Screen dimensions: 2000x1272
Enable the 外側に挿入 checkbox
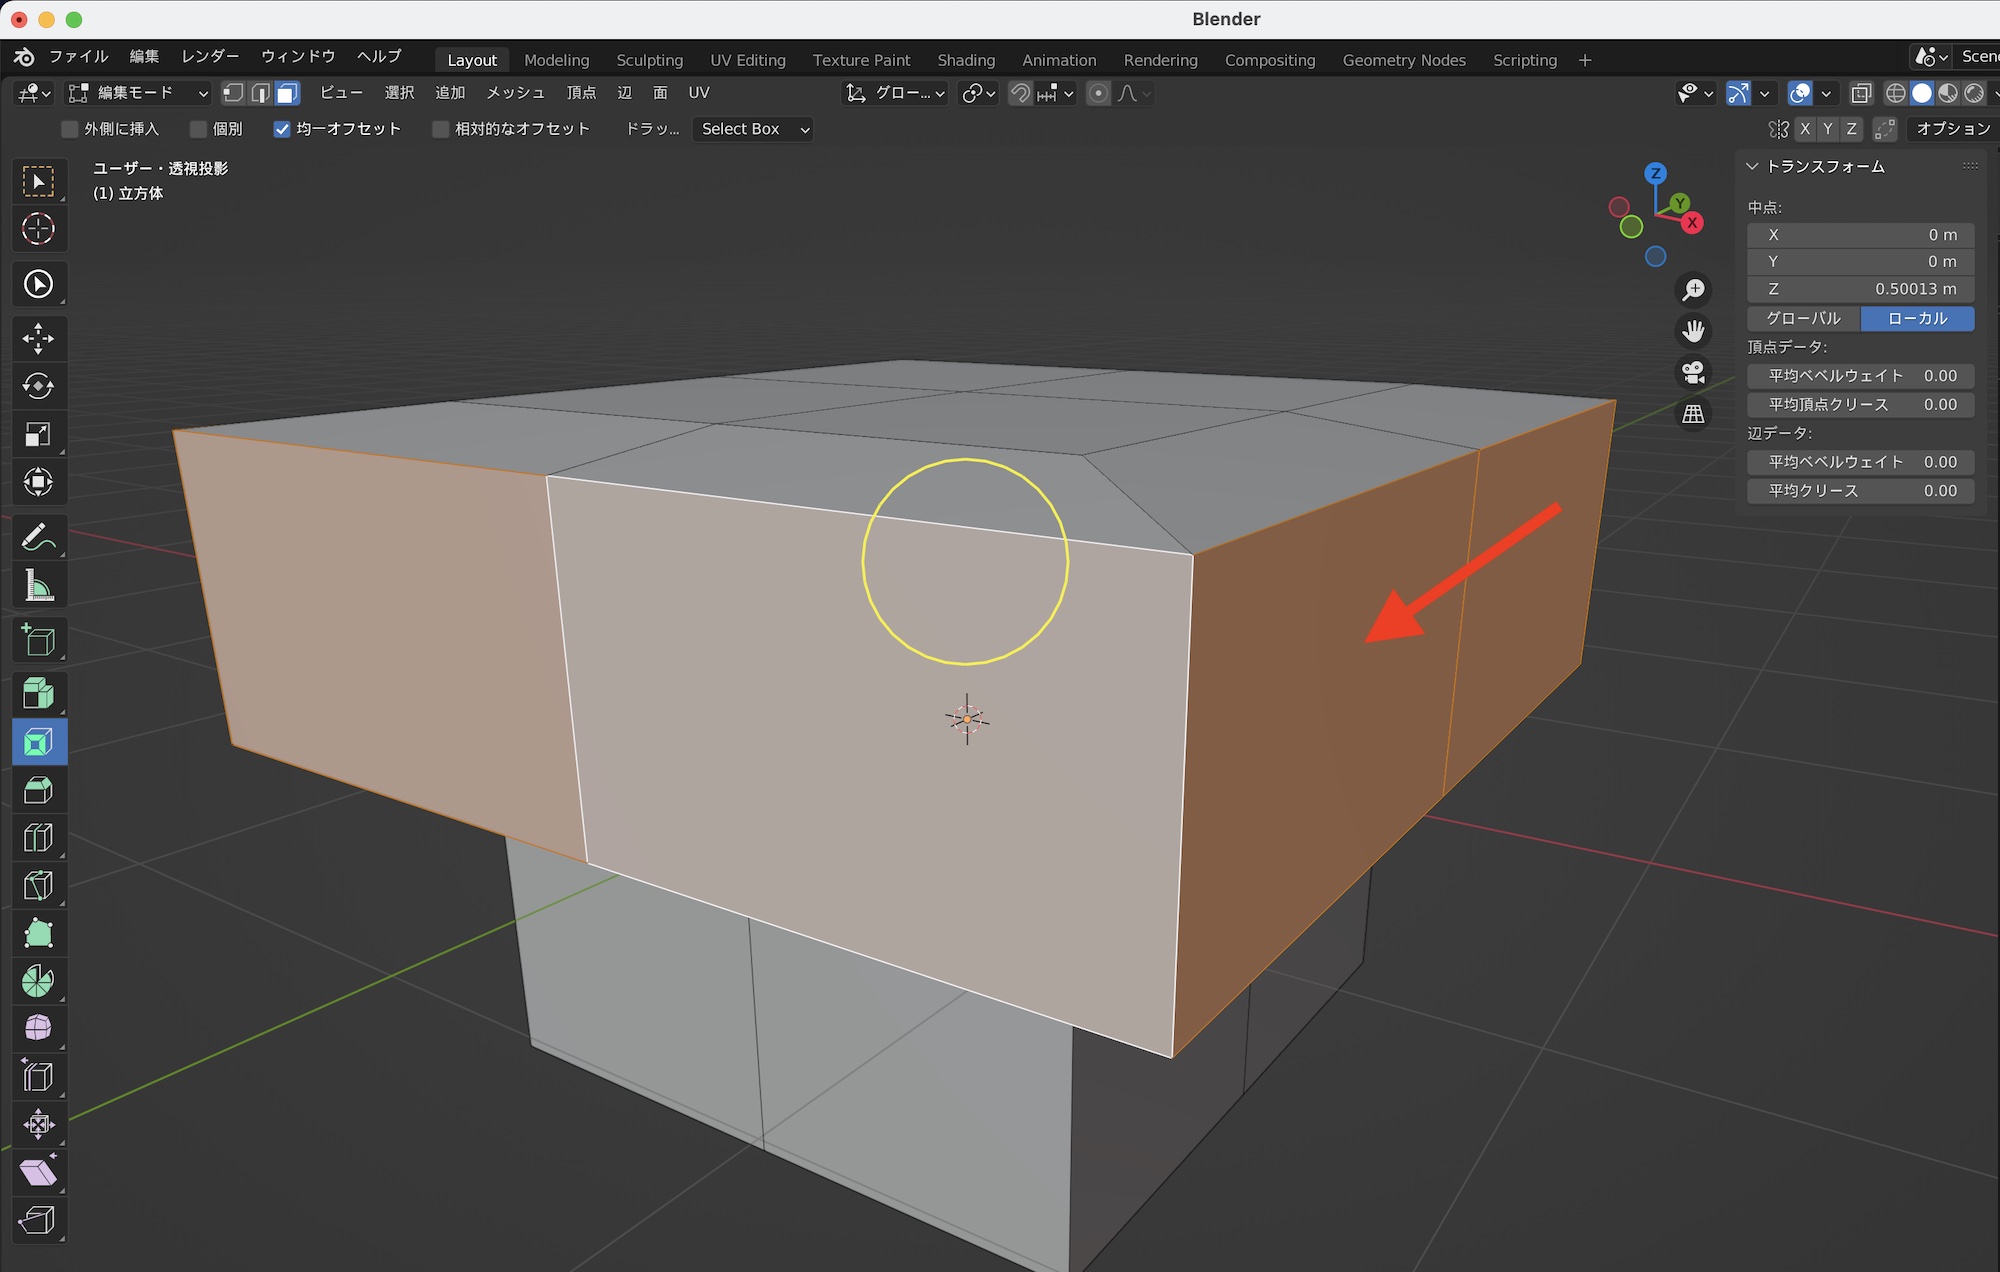pyautogui.click(x=70, y=129)
